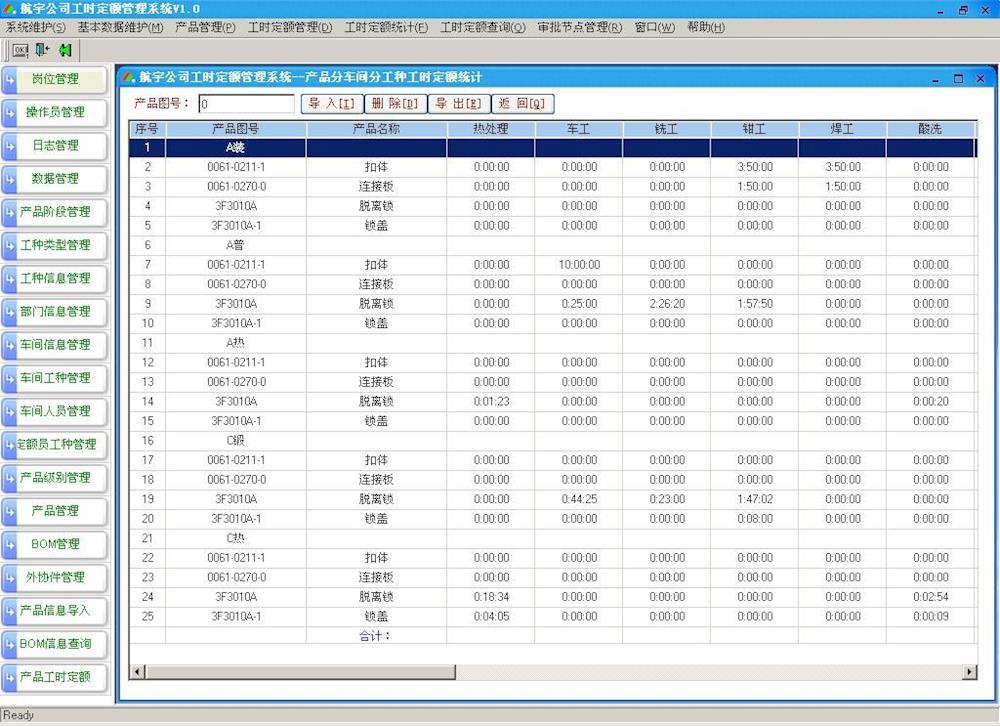Open 部门信息管理 in sidebar
The image size is (1000, 726).
tap(55, 311)
